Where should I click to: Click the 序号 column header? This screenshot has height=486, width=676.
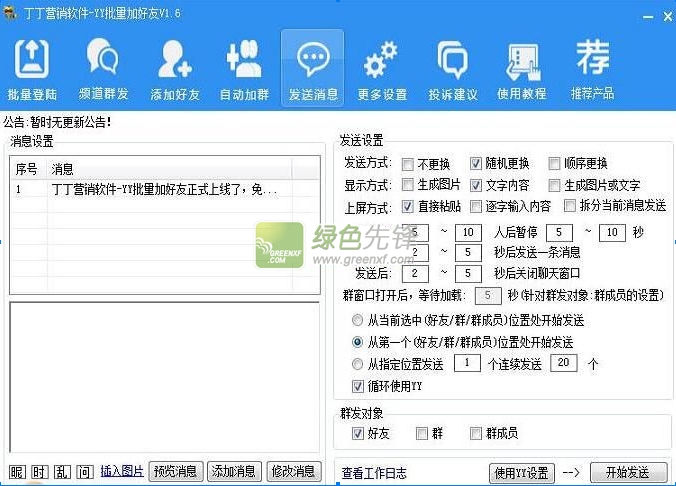(x=28, y=169)
